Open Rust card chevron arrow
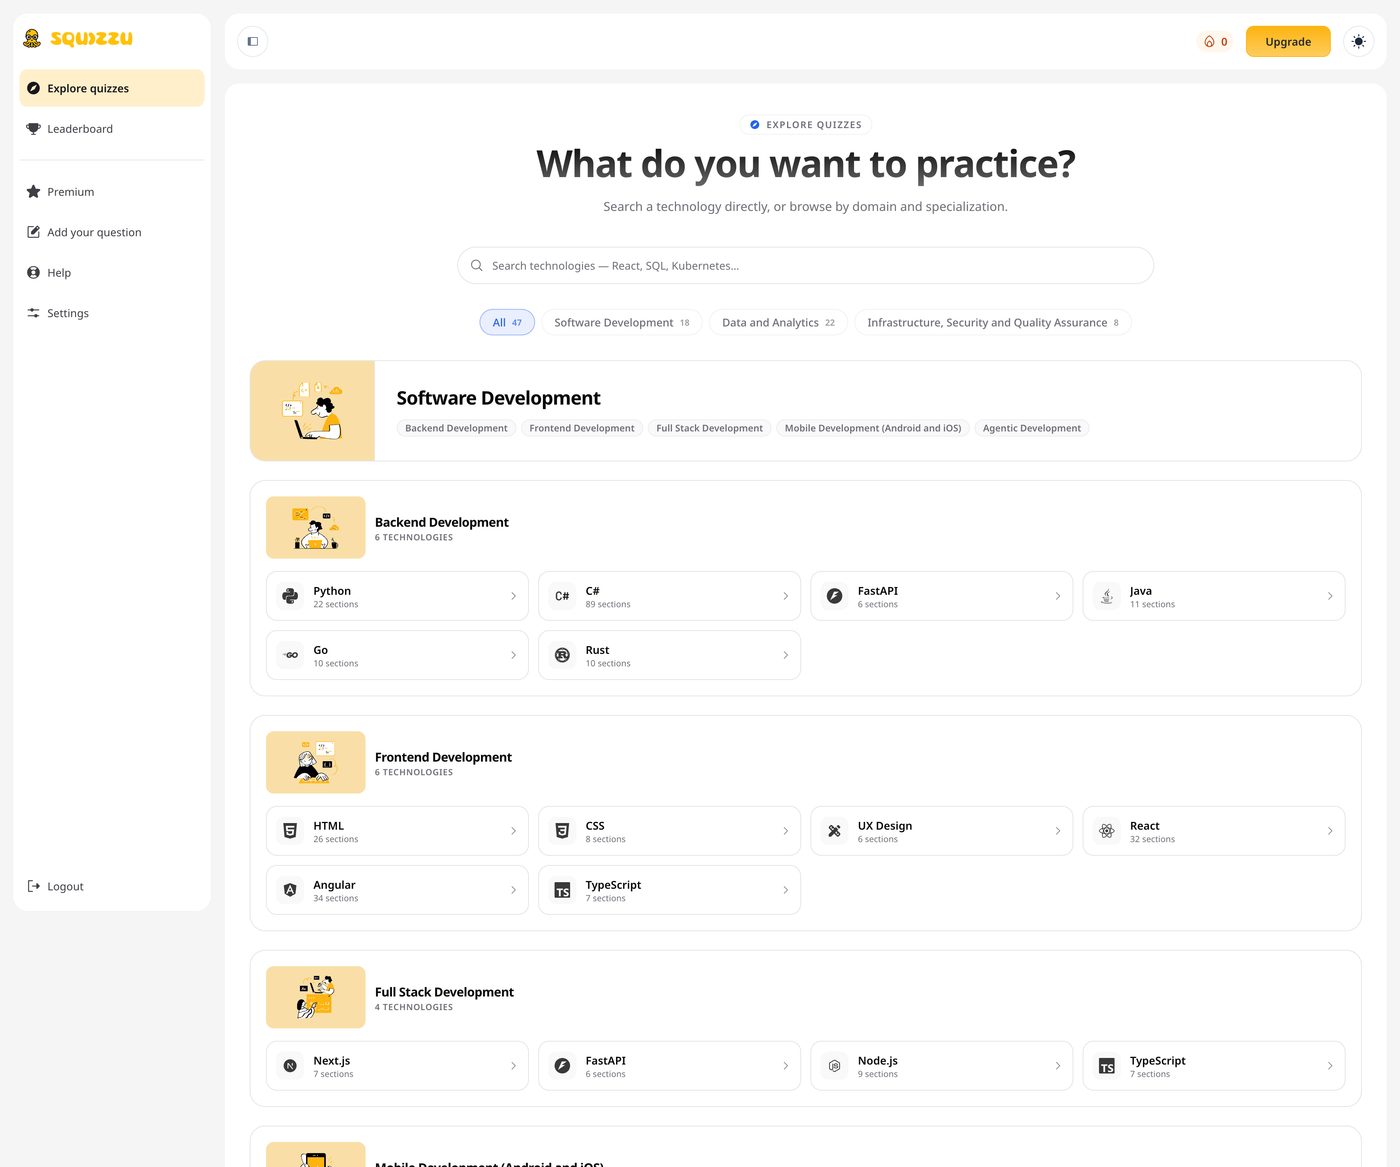1400x1167 pixels. tap(786, 655)
